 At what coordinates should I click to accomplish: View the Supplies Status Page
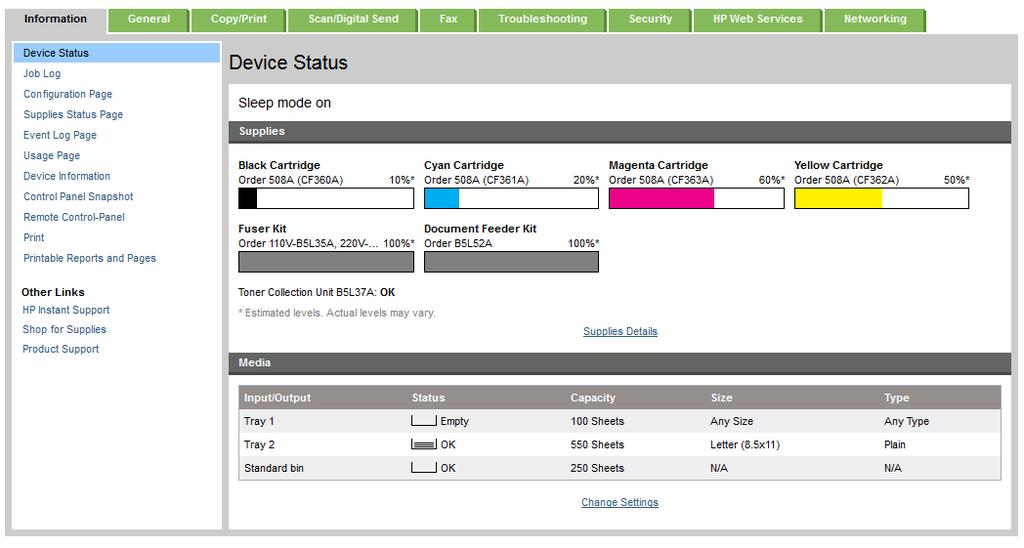[x=73, y=114]
